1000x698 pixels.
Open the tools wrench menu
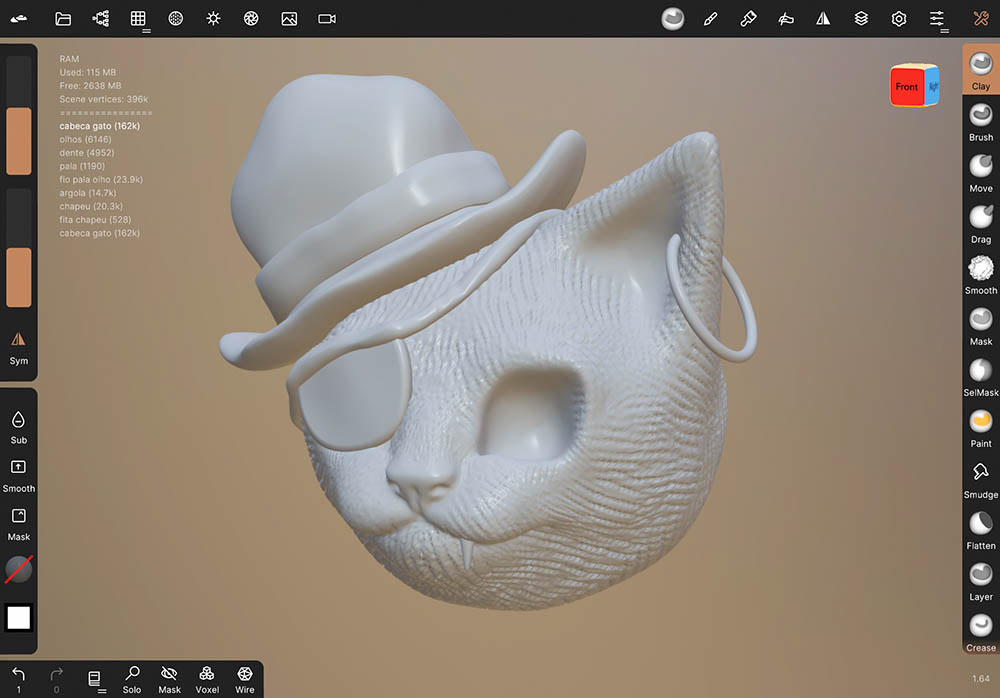click(981, 19)
